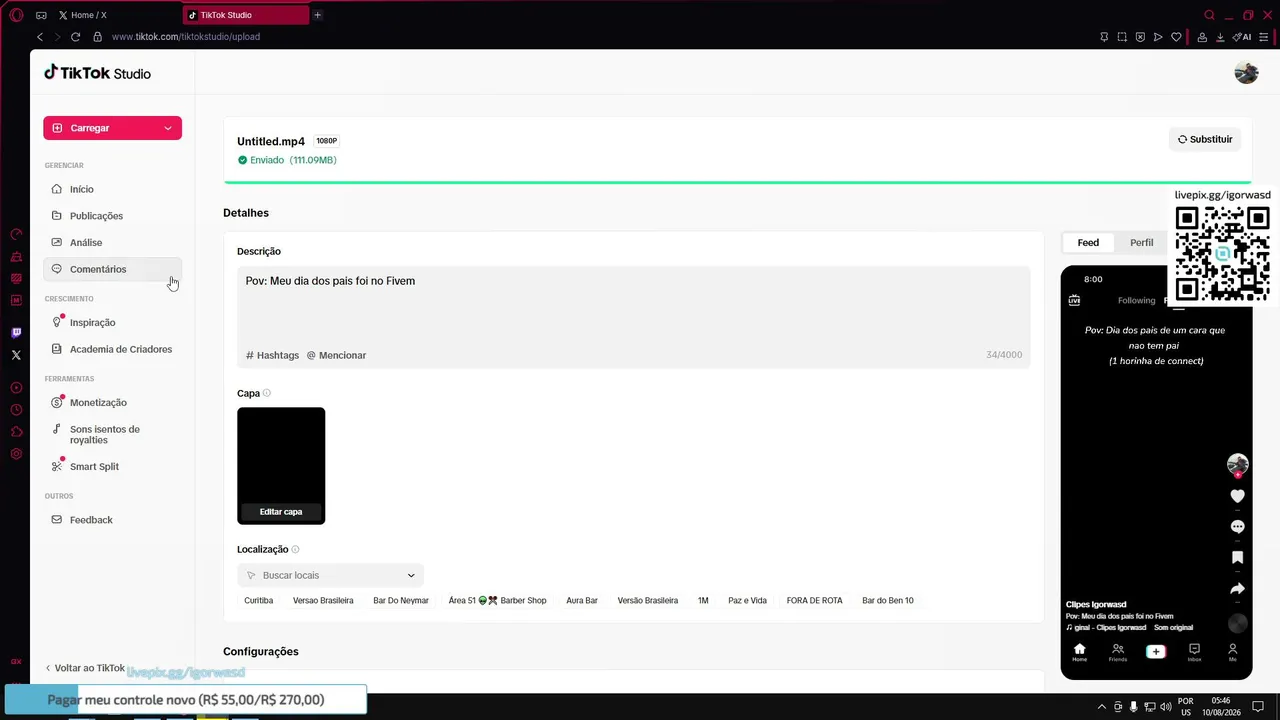Open the browser downloads icon
The height and width of the screenshot is (720, 1280).
point(1220,37)
